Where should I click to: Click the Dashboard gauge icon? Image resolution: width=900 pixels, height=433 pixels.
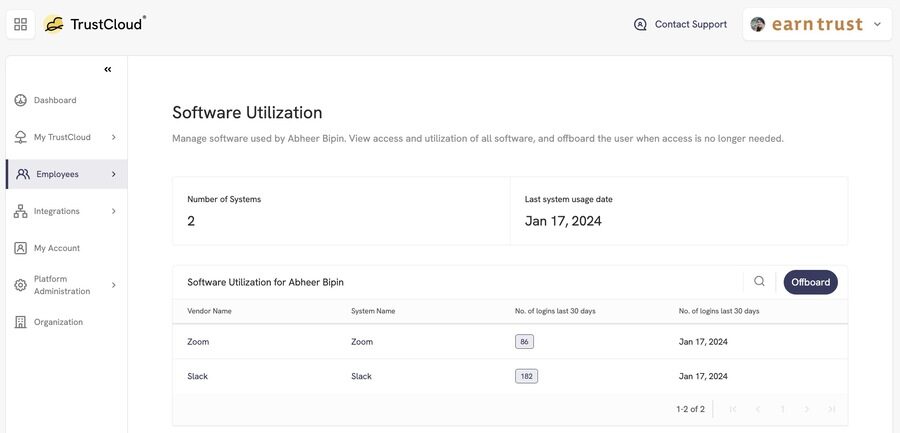pyautogui.click(x=21, y=100)
